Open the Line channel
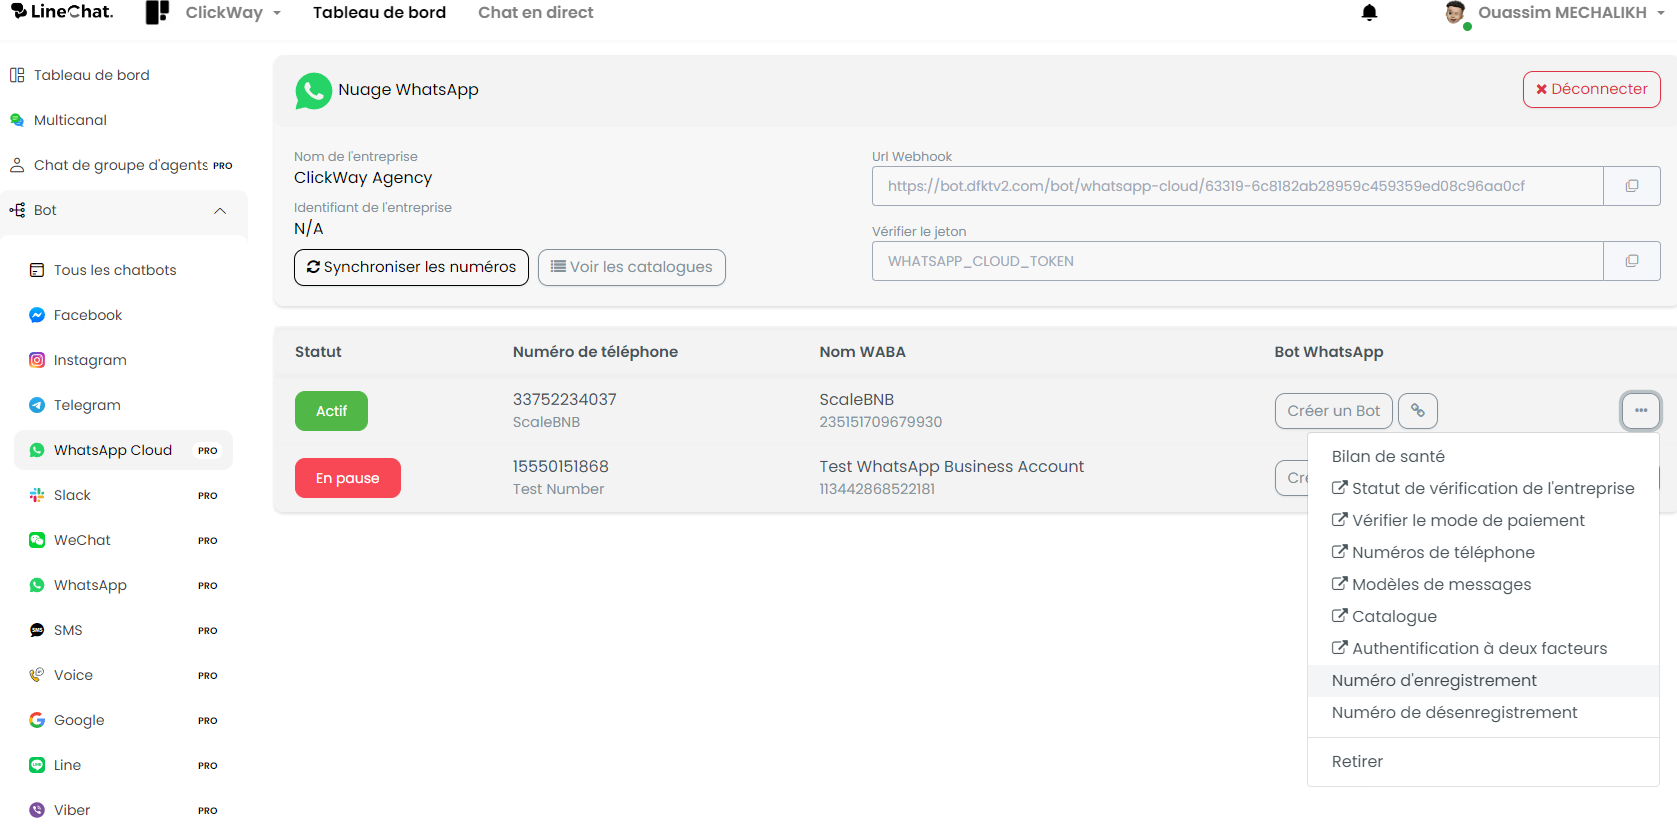 pos(67,765)
